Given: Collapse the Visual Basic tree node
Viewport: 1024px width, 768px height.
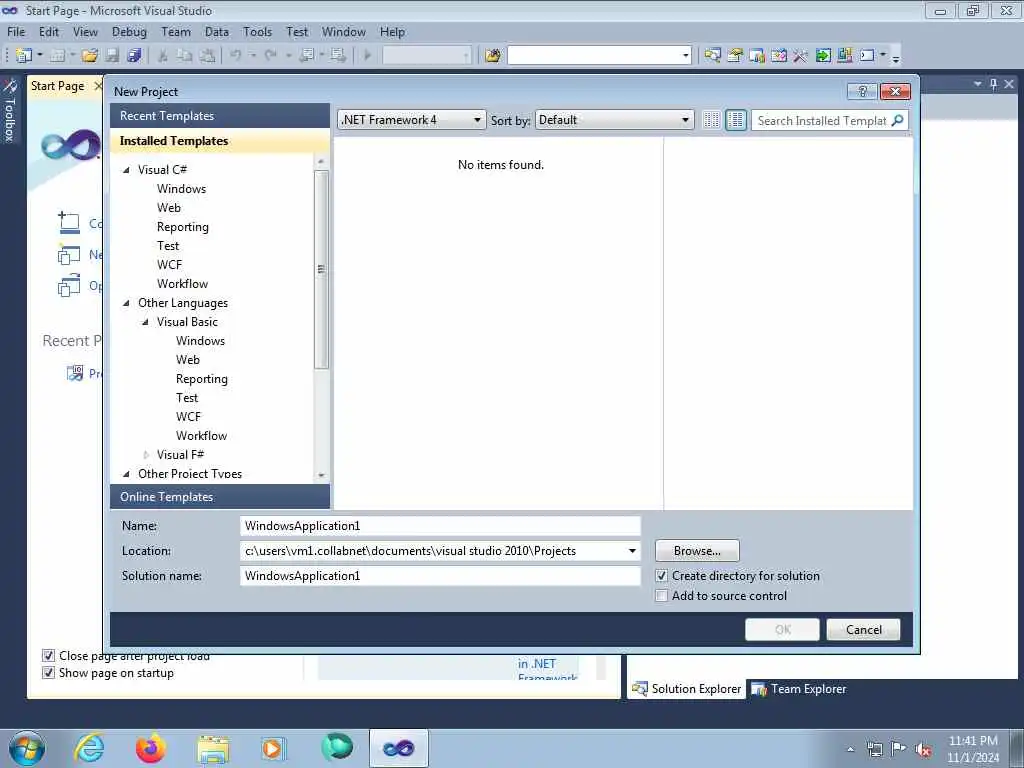Looking at the screenshot, I should tap(146, 322).
